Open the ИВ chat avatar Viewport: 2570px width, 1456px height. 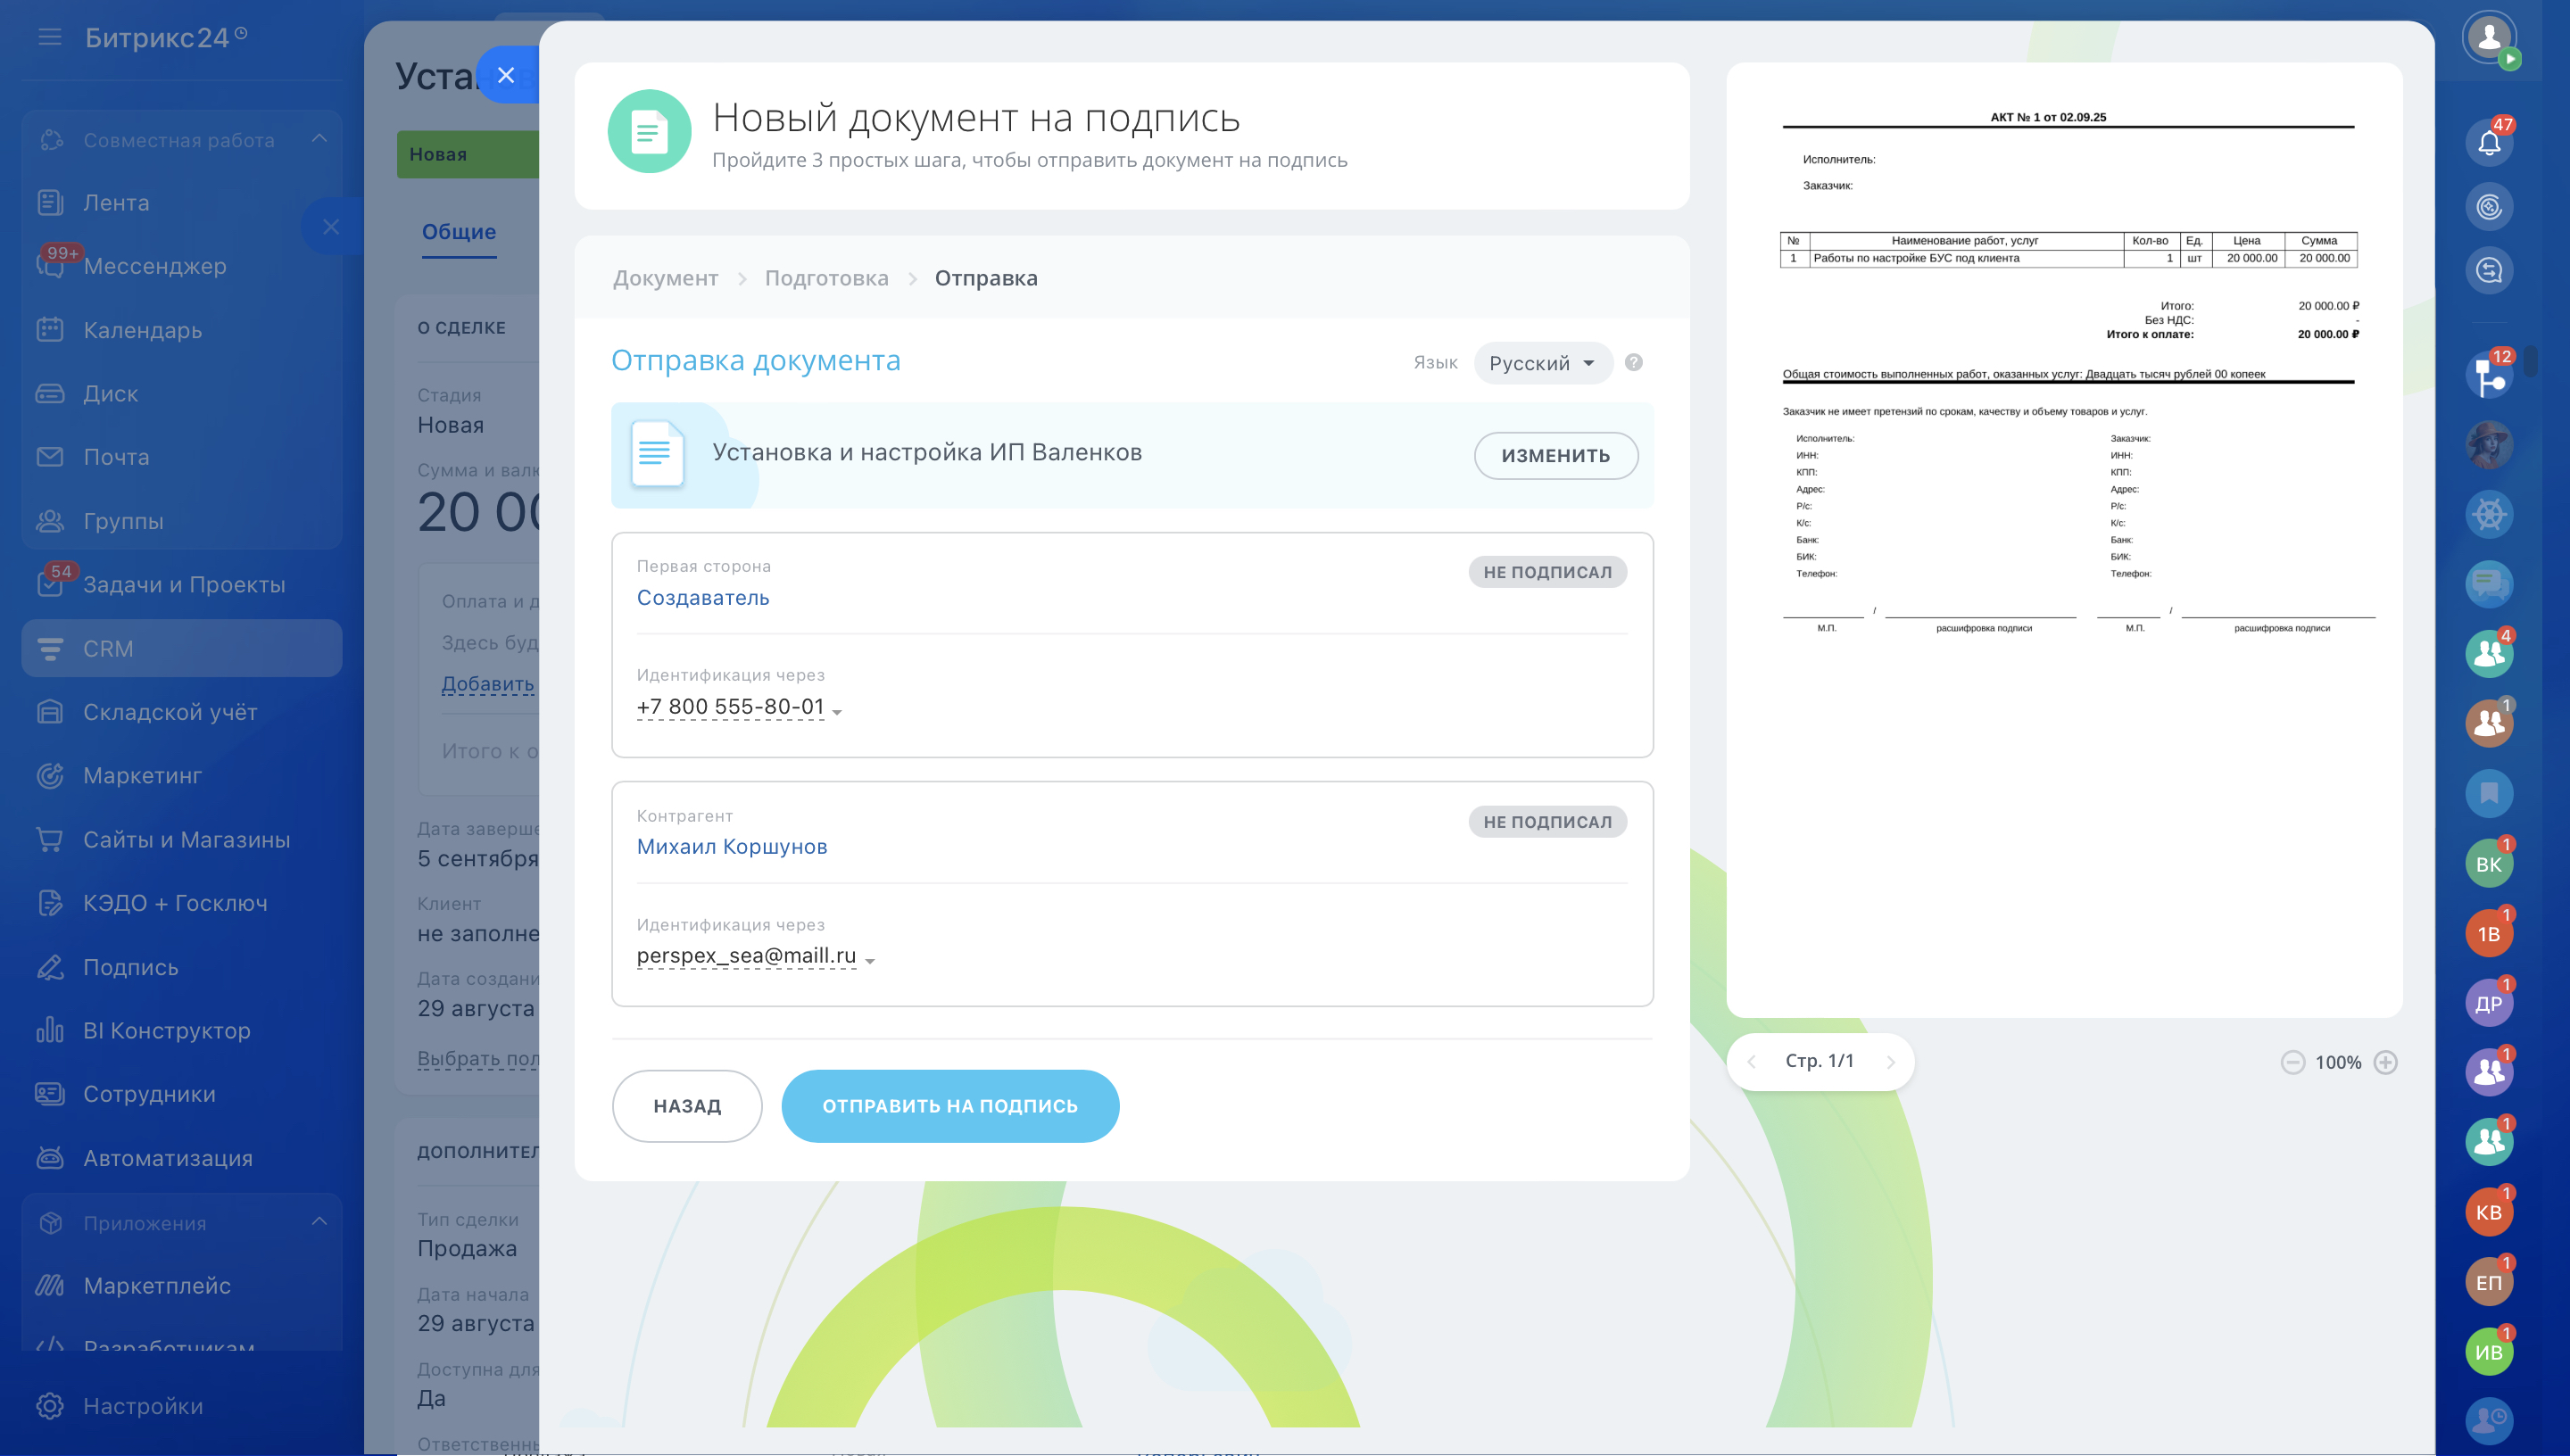[x=2489, y=1352]
